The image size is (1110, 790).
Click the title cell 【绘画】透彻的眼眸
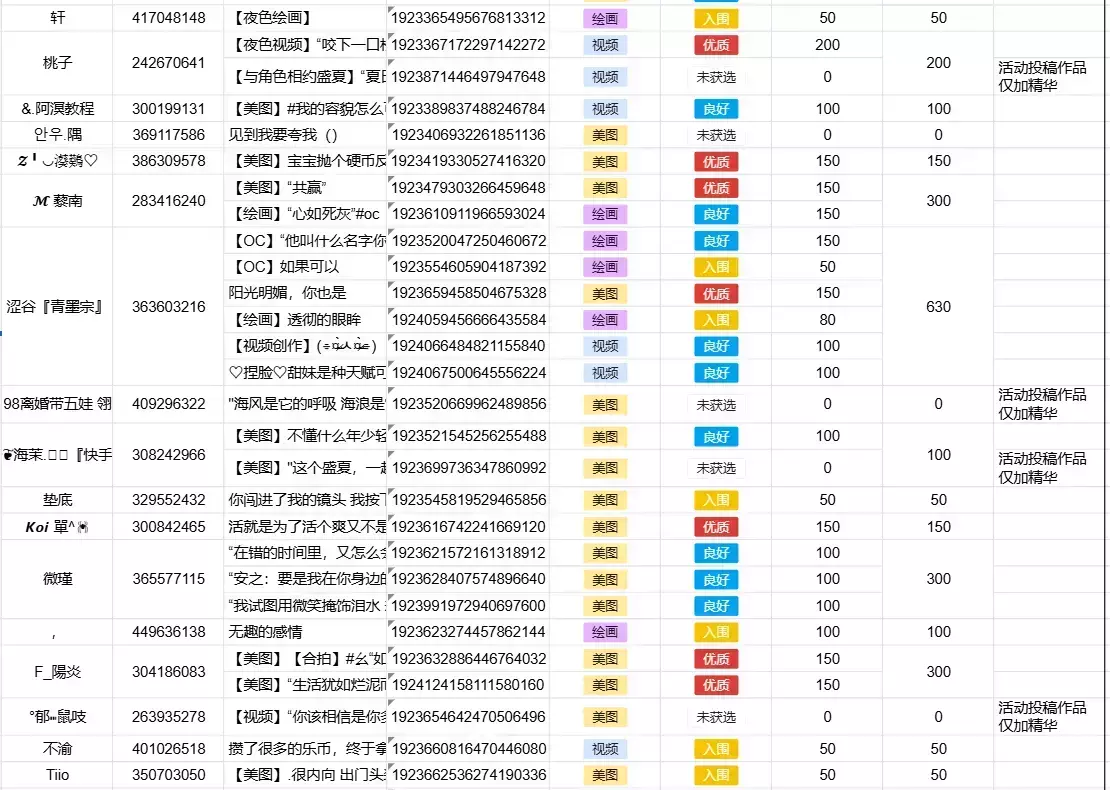tap(306, 320)
